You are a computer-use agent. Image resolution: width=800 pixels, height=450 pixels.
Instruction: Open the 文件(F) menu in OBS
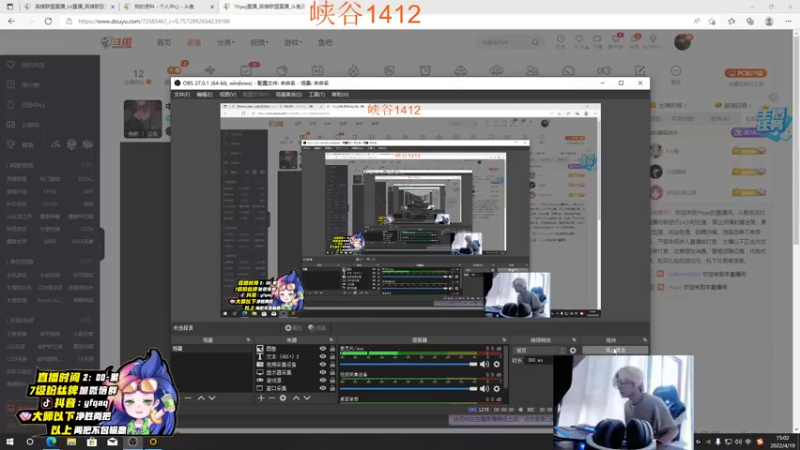[x=182, y=94]
